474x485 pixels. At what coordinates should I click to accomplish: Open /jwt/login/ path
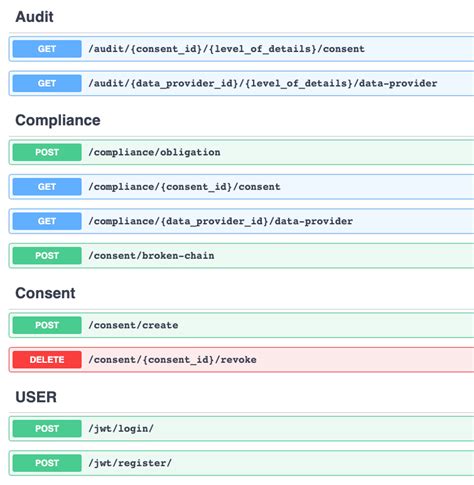pyautogui.click(x=121, y=429)
